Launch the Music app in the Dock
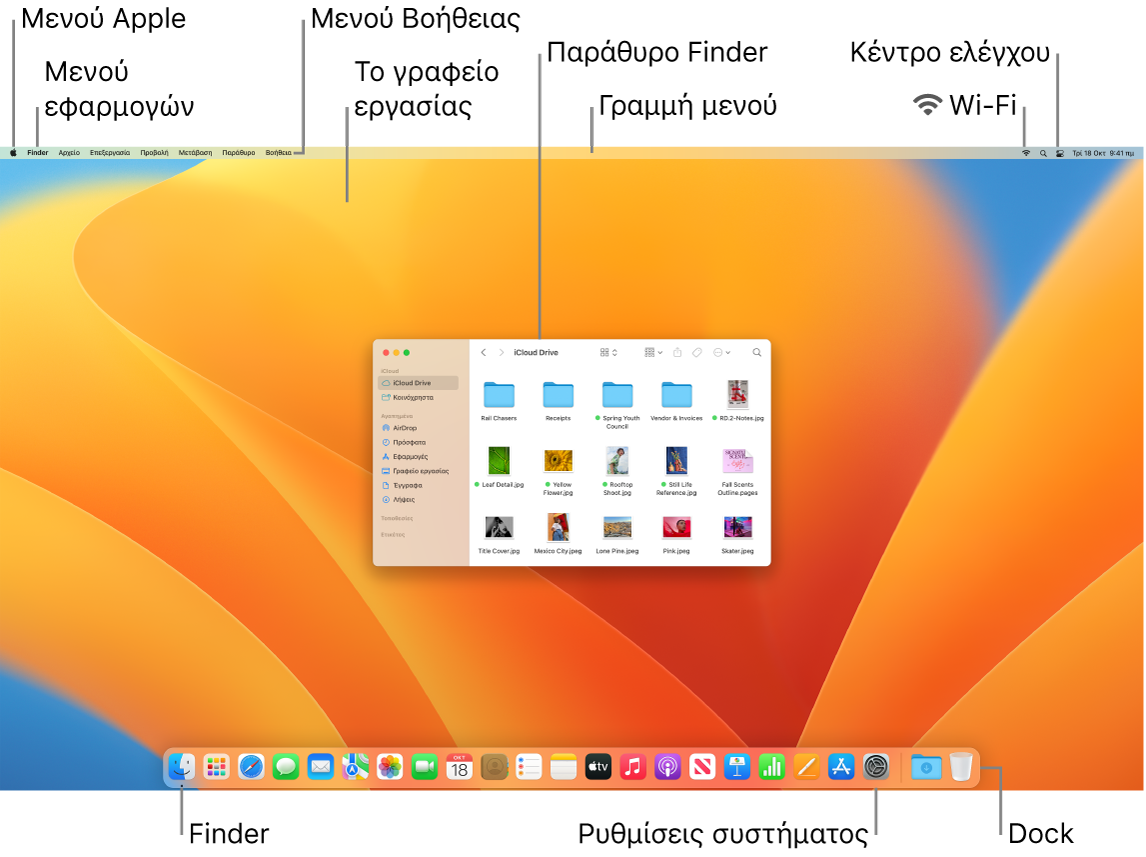The width and height of the screenshot is (1146, 857). point(631,768)
